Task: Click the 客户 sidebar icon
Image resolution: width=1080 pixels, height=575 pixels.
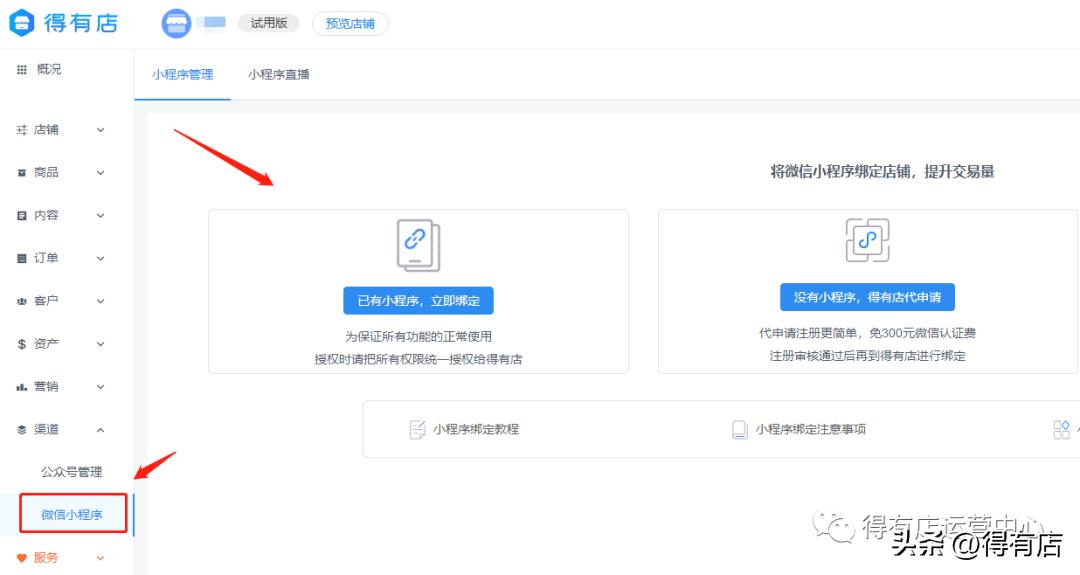Action: [x=21, y=301]
